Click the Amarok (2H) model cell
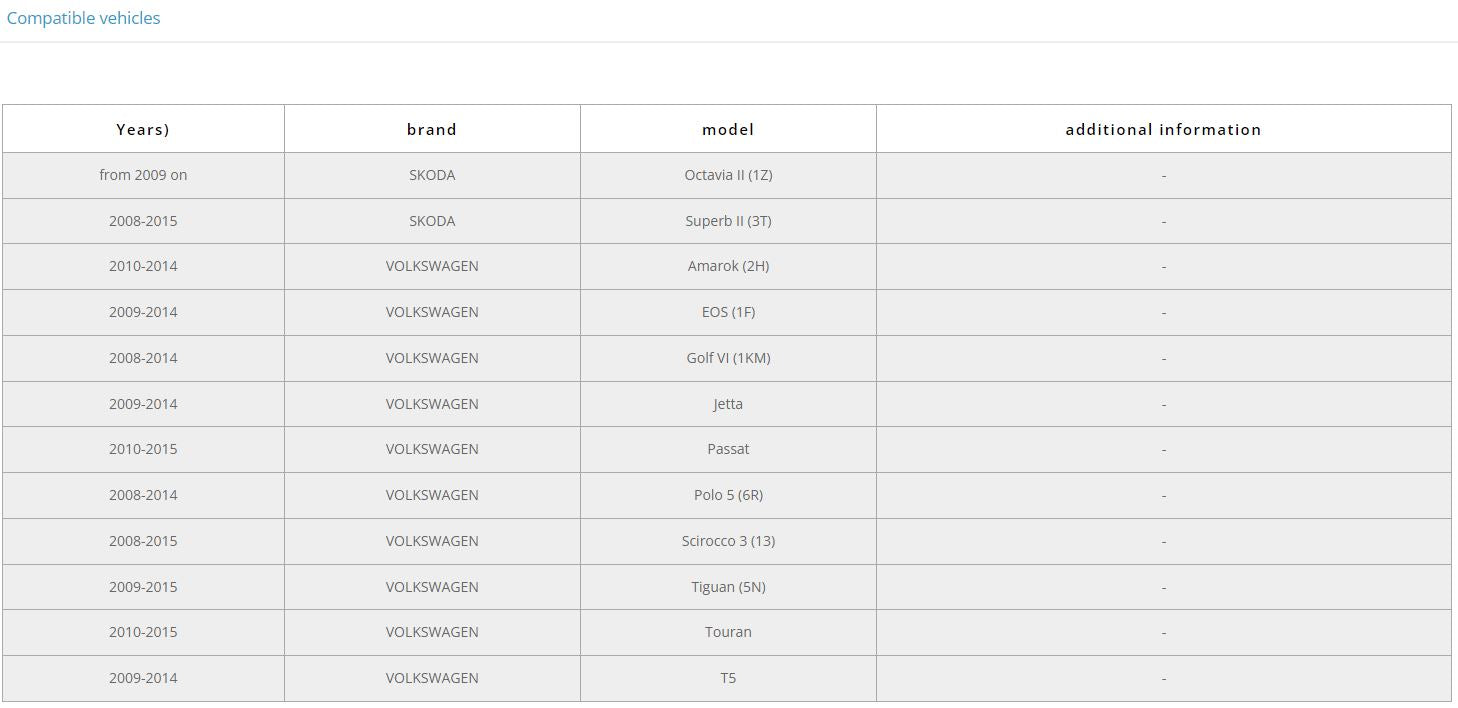Image resolution: width=1458 pixels, height=708 pixels. pos(728,266)
